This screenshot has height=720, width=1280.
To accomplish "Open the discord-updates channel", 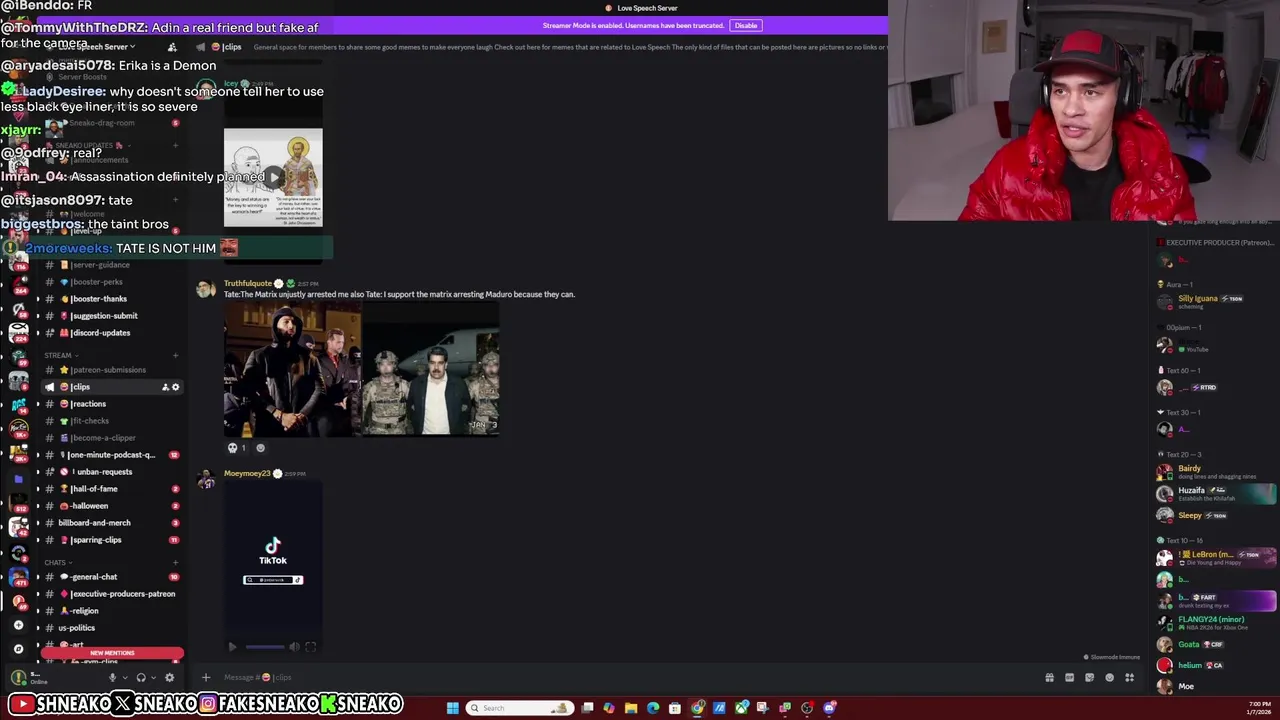I will click(110, 333).
